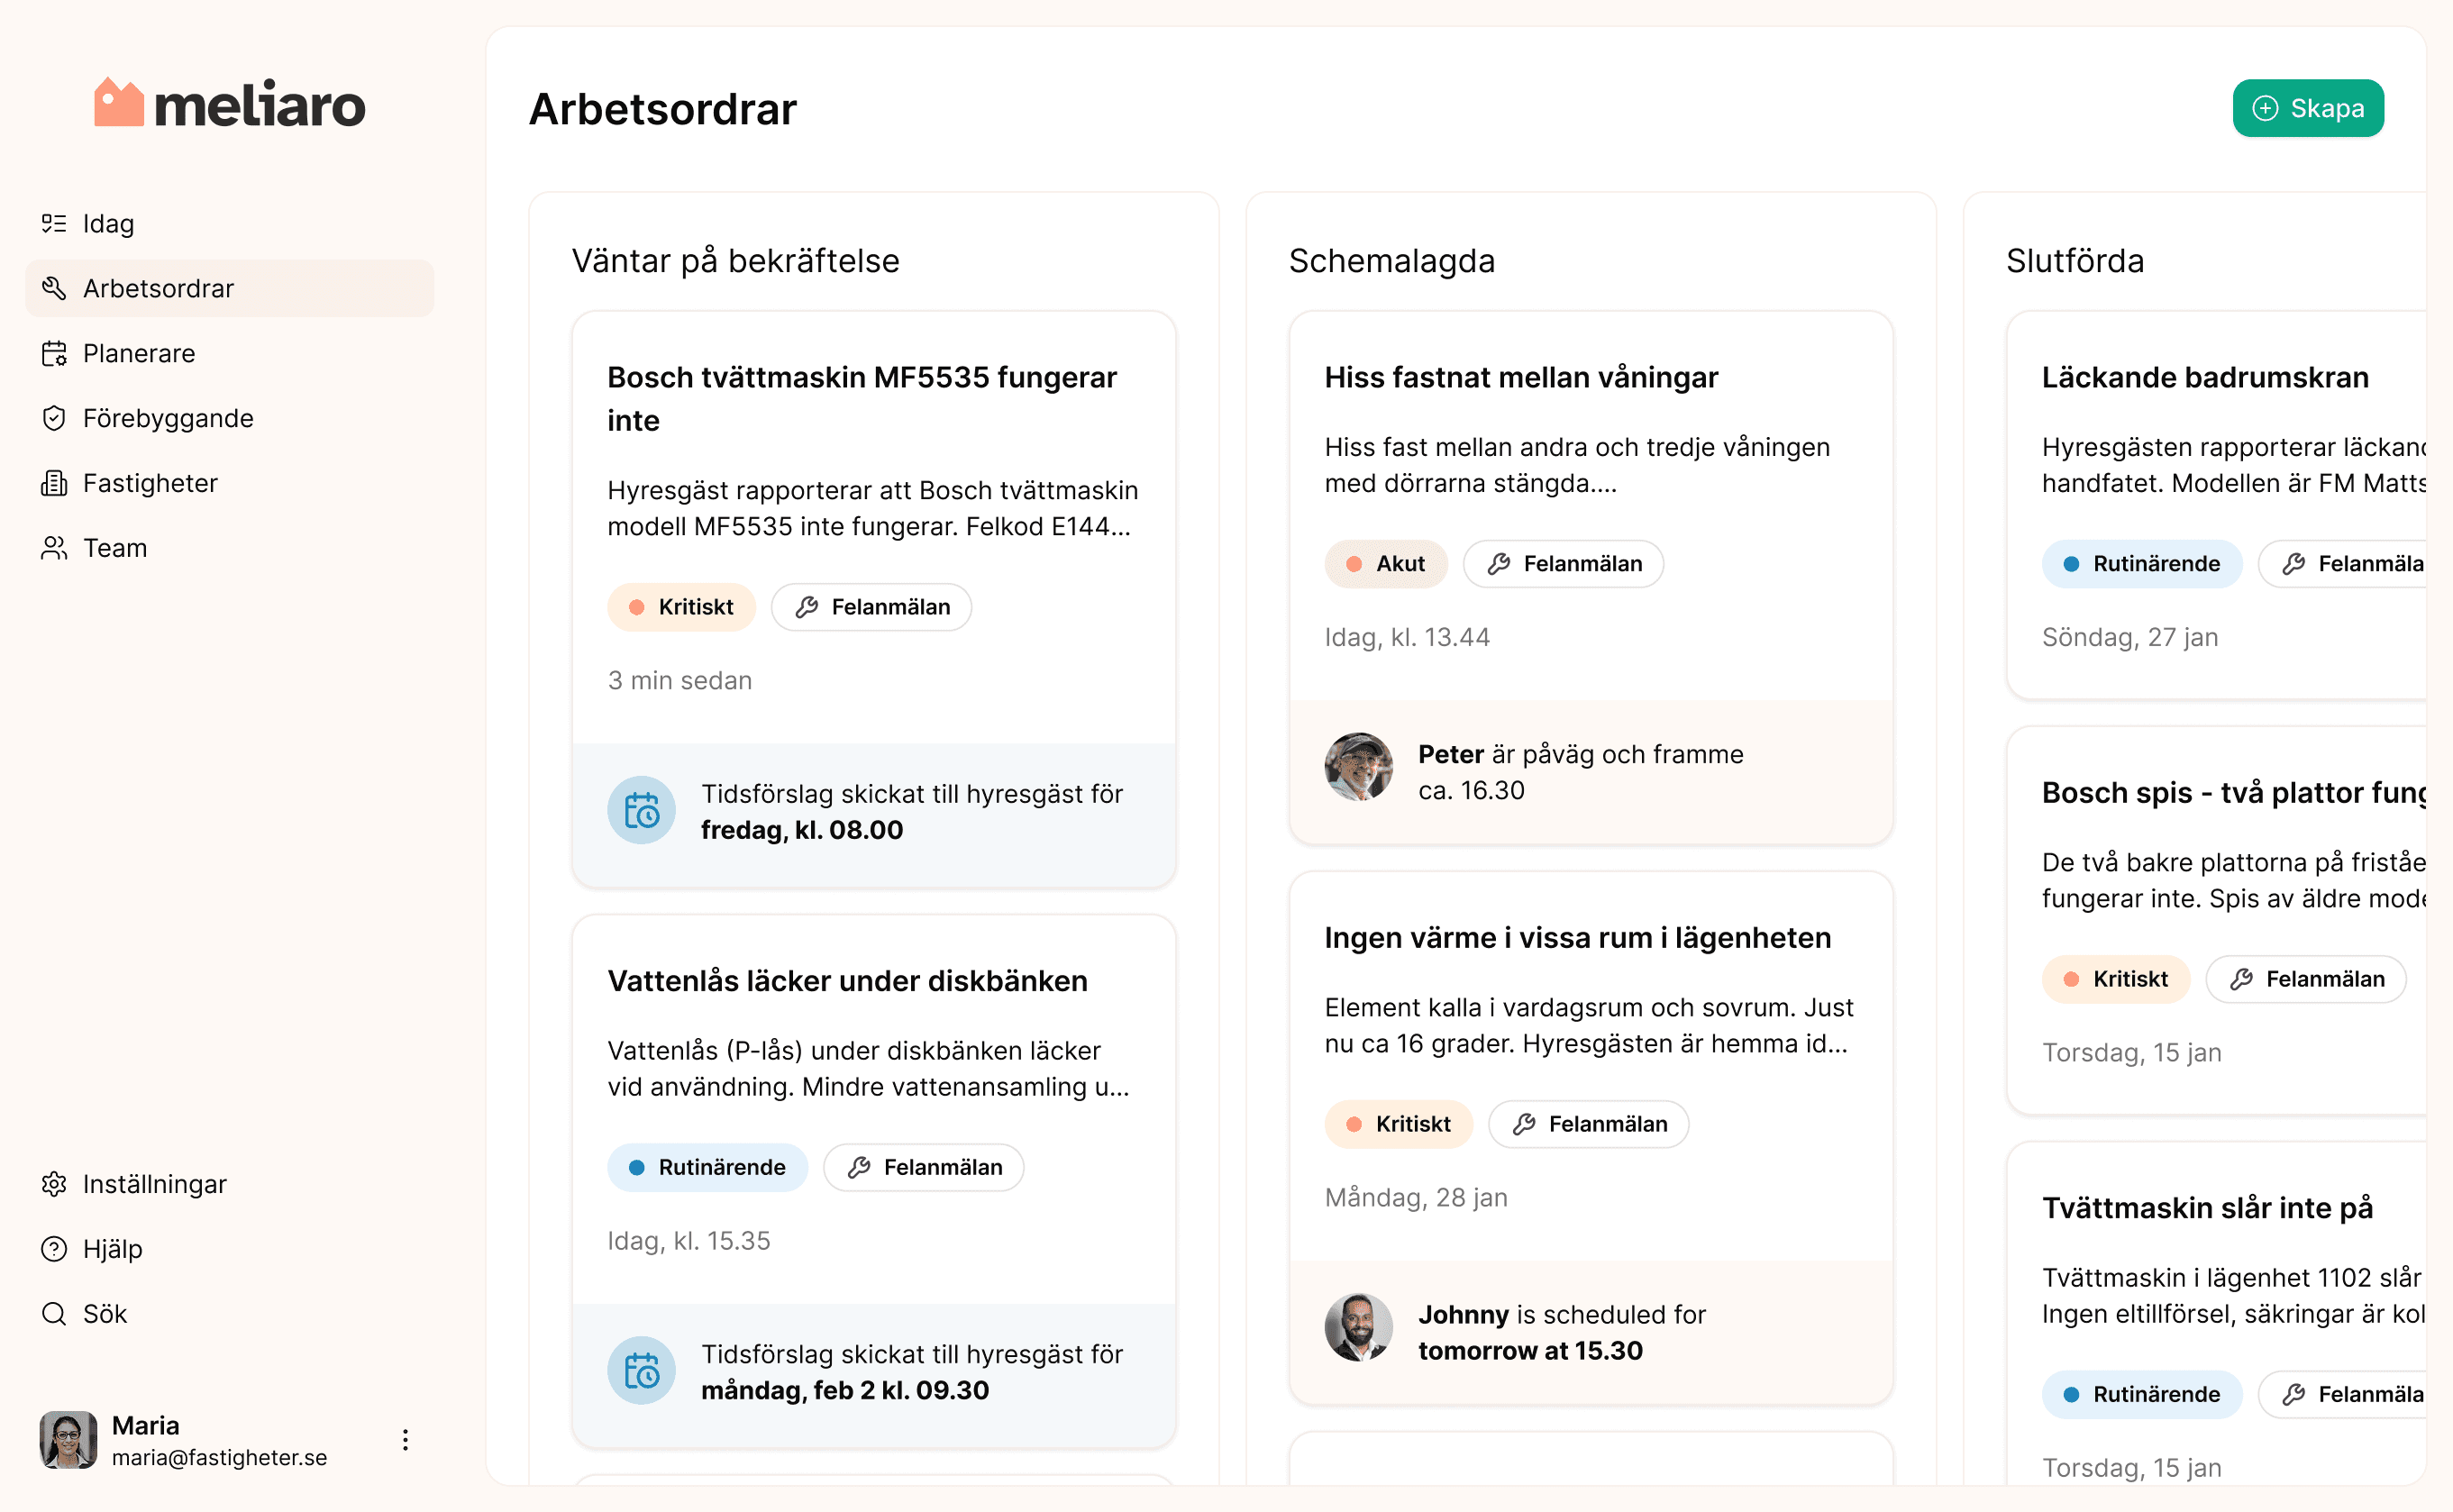Open the Felanmälan tag on Hiss fastnat card
2453x1512 pixels.
click(x=1563, y=563)
